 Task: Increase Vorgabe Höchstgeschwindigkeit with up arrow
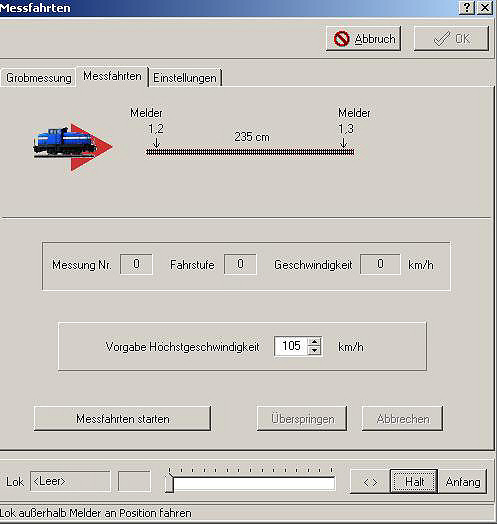click(x=314, y=342)
